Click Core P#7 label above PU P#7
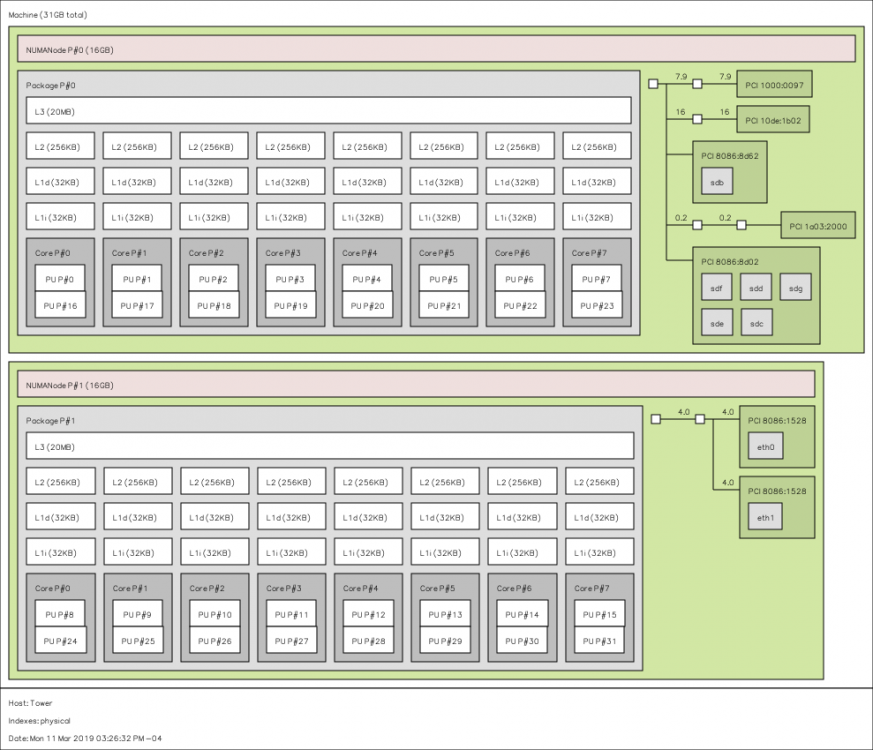The width and height of the screenshot is (873, 750). pyautogui.click(x=591, y=253)
